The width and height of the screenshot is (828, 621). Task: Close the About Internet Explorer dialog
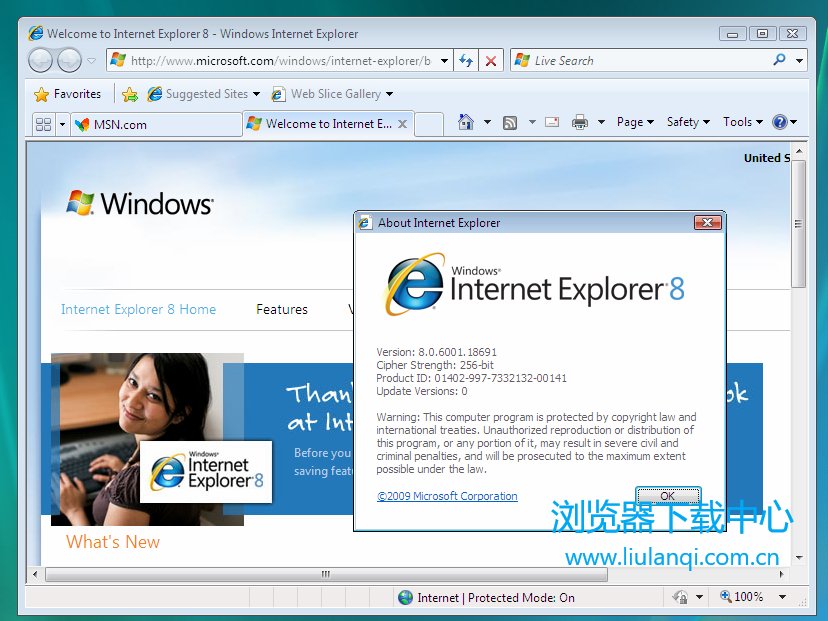(x=708, y=223)
